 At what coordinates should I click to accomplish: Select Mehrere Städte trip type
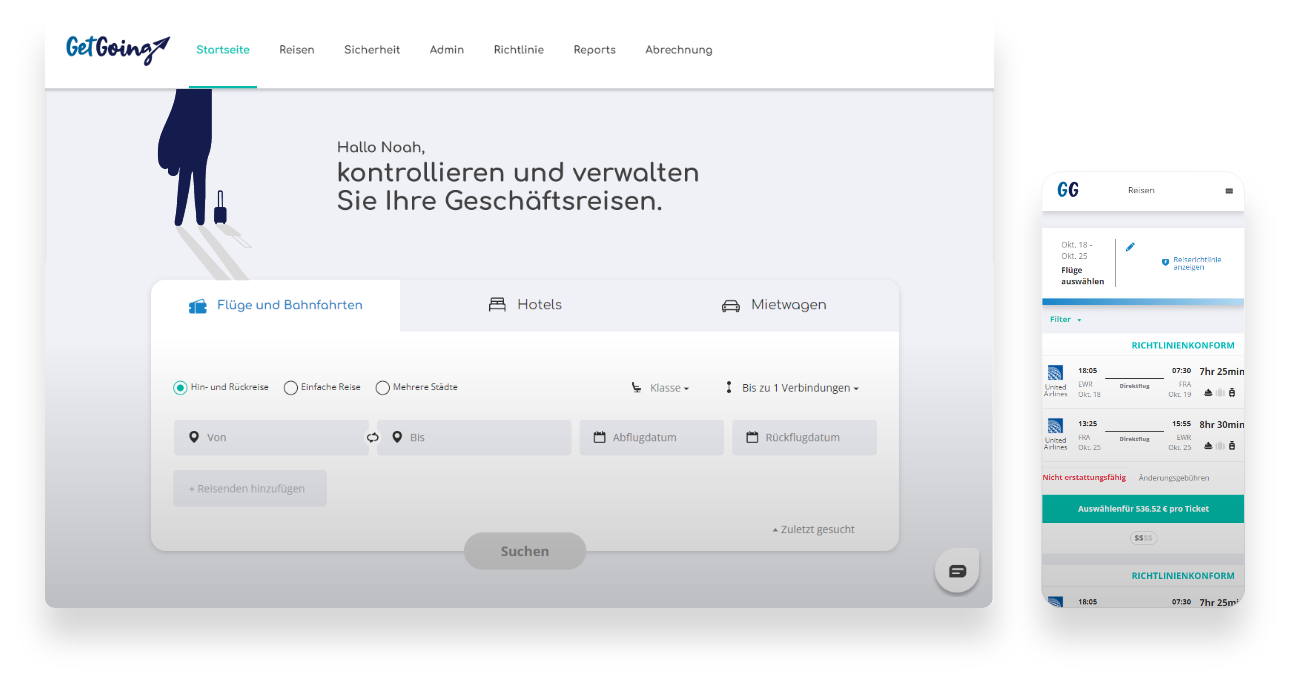[x=383, y=388]
